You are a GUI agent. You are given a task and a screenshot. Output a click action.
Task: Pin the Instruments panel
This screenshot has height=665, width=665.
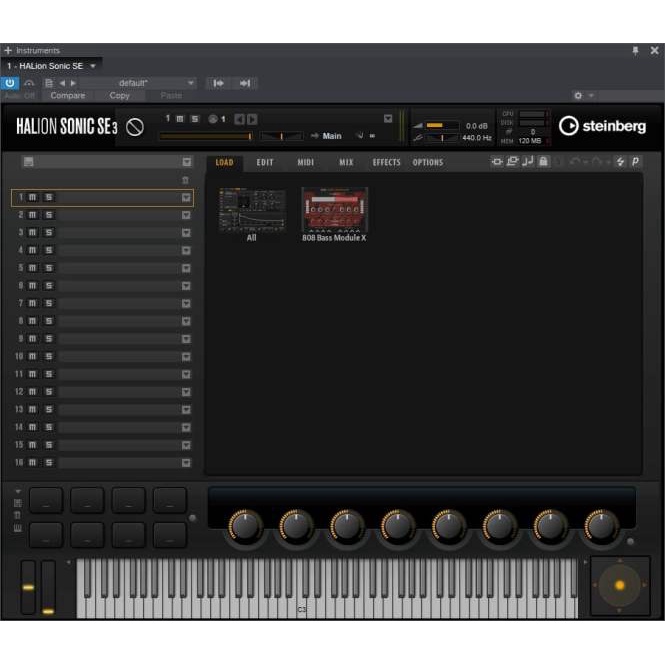coord(635,50)
